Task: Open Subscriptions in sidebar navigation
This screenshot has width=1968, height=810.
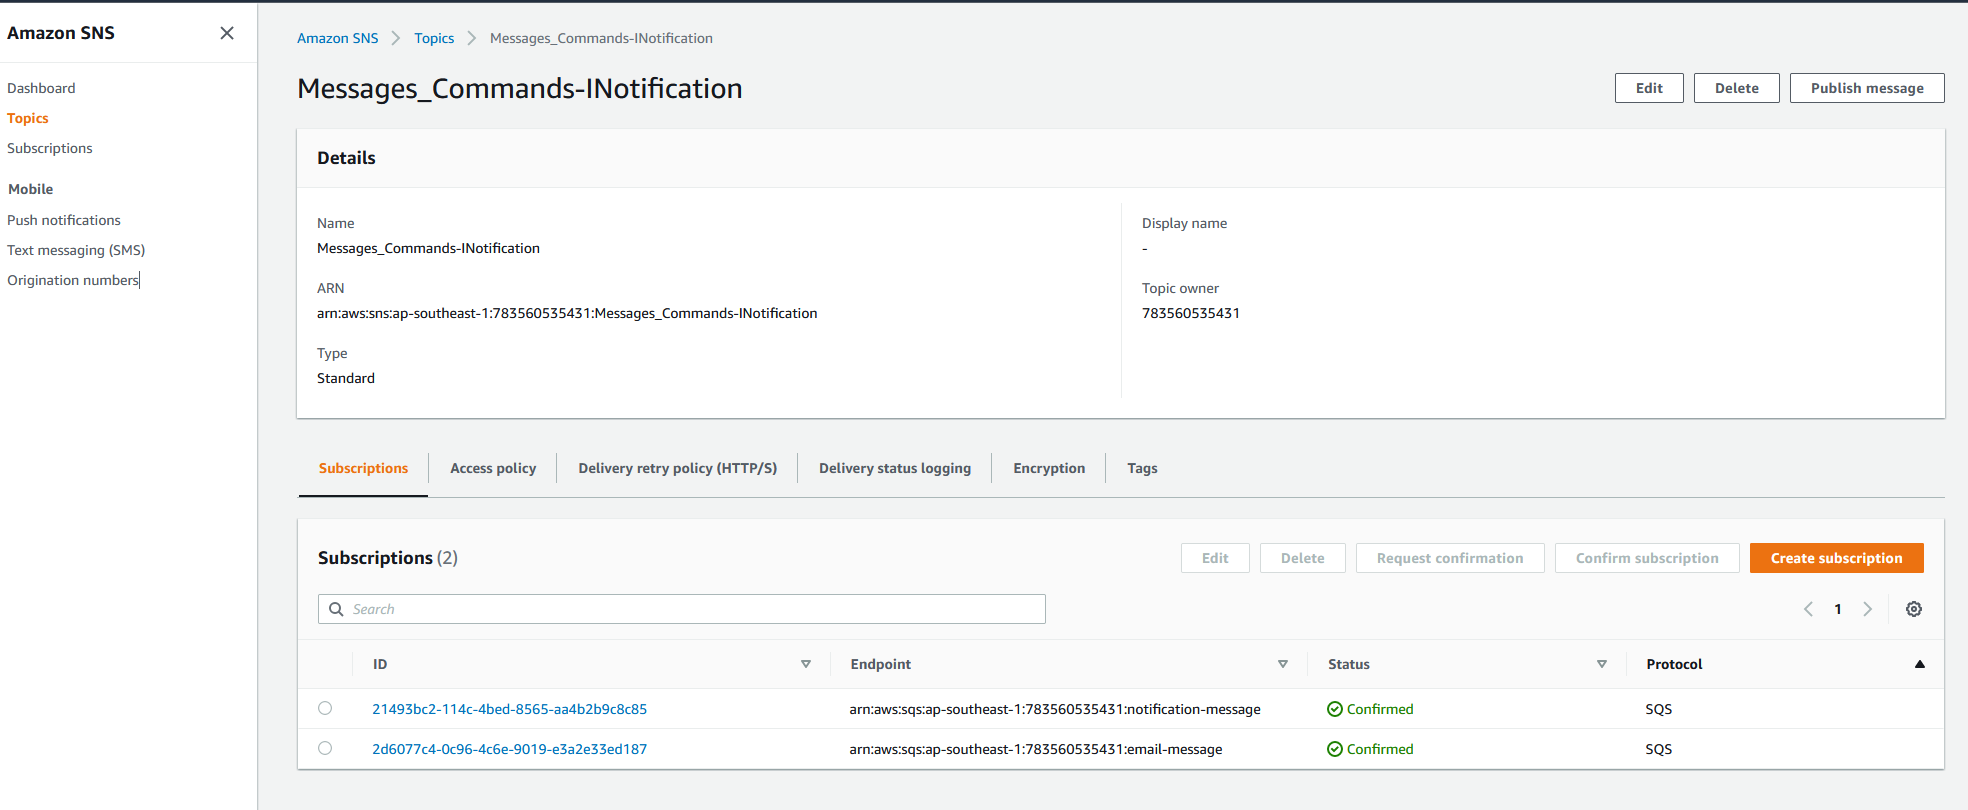Action: pyautogui.click(x=50, y=148)
